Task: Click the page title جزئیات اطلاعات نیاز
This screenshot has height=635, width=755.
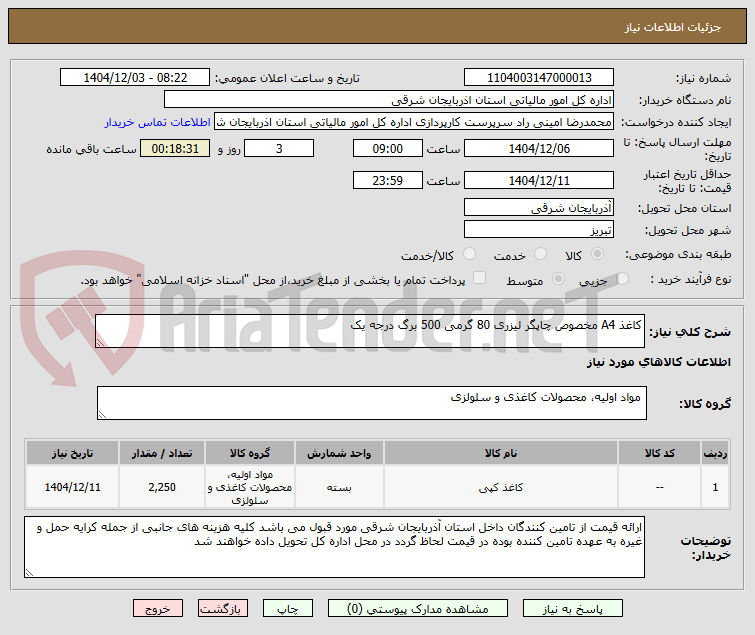Action: [673, 27]
